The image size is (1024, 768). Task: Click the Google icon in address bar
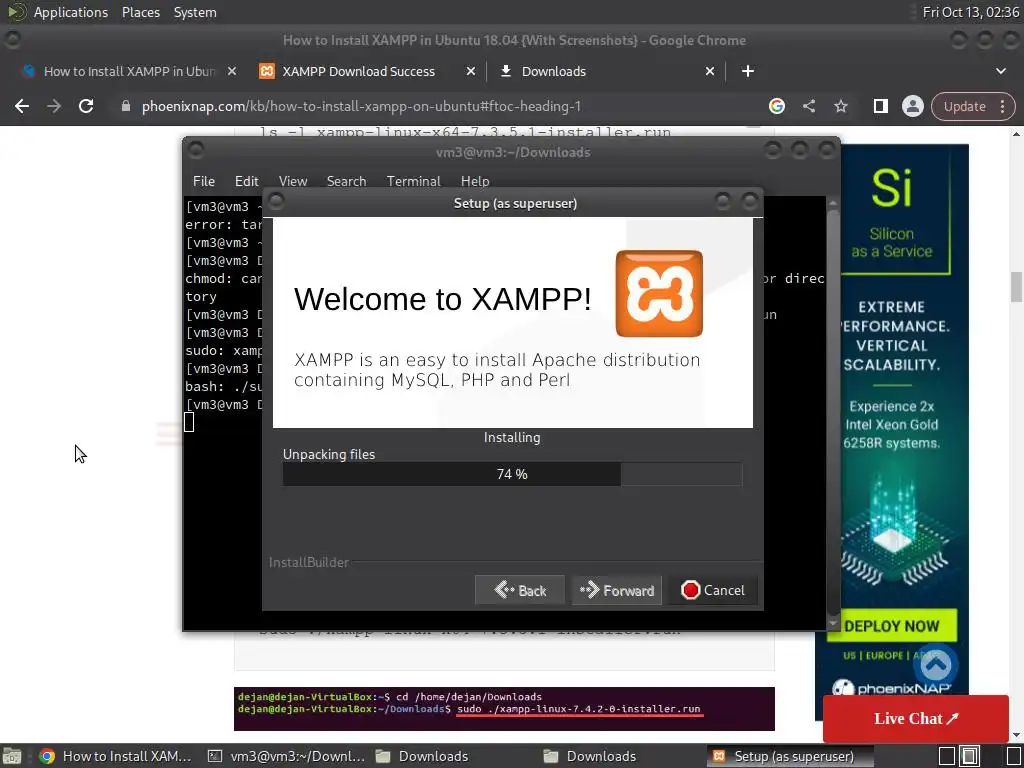tap(776, 106)
